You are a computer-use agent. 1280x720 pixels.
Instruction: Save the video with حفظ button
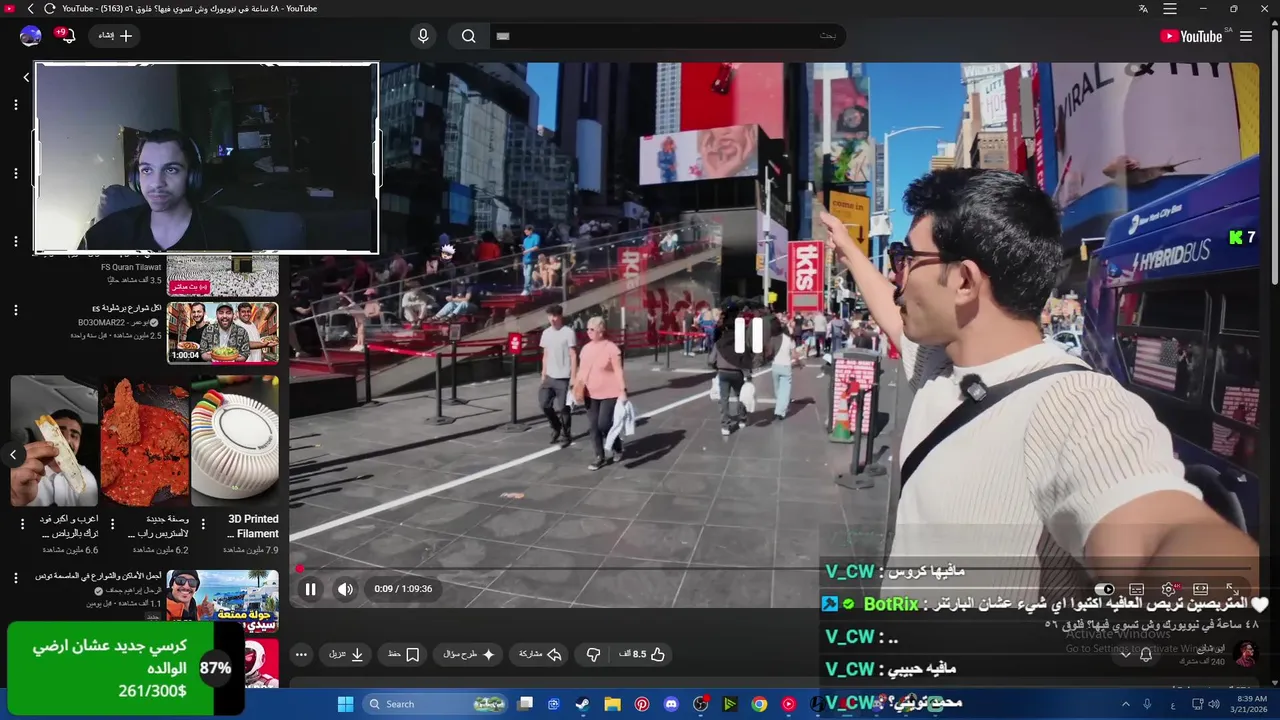404,655
